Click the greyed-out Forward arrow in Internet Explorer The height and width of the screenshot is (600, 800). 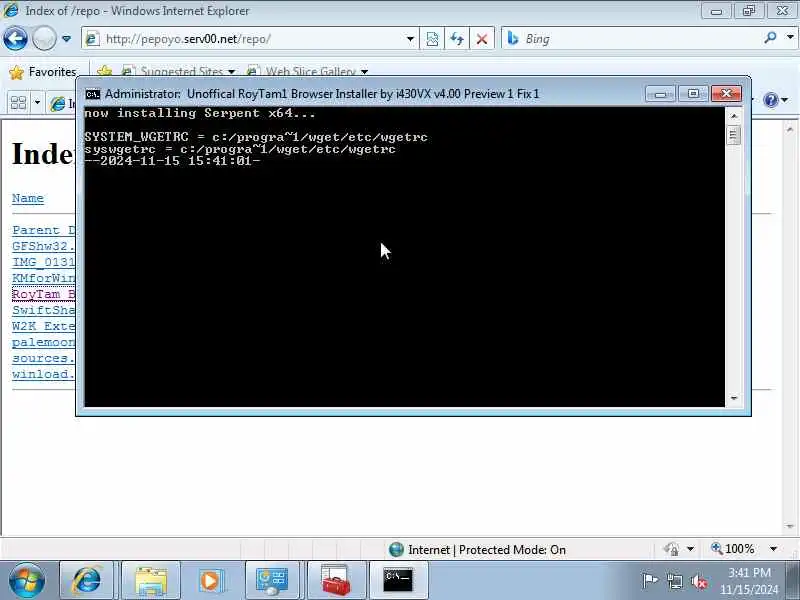pos(44,38)
